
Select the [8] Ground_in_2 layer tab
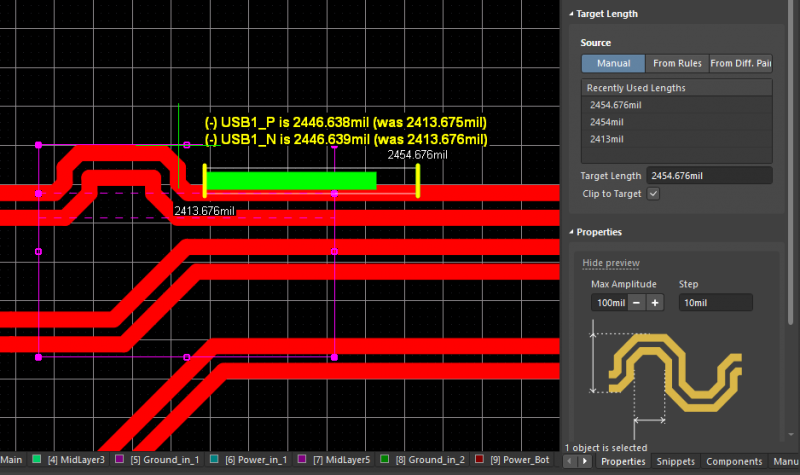pyautogui.click(x=430, y=460)
